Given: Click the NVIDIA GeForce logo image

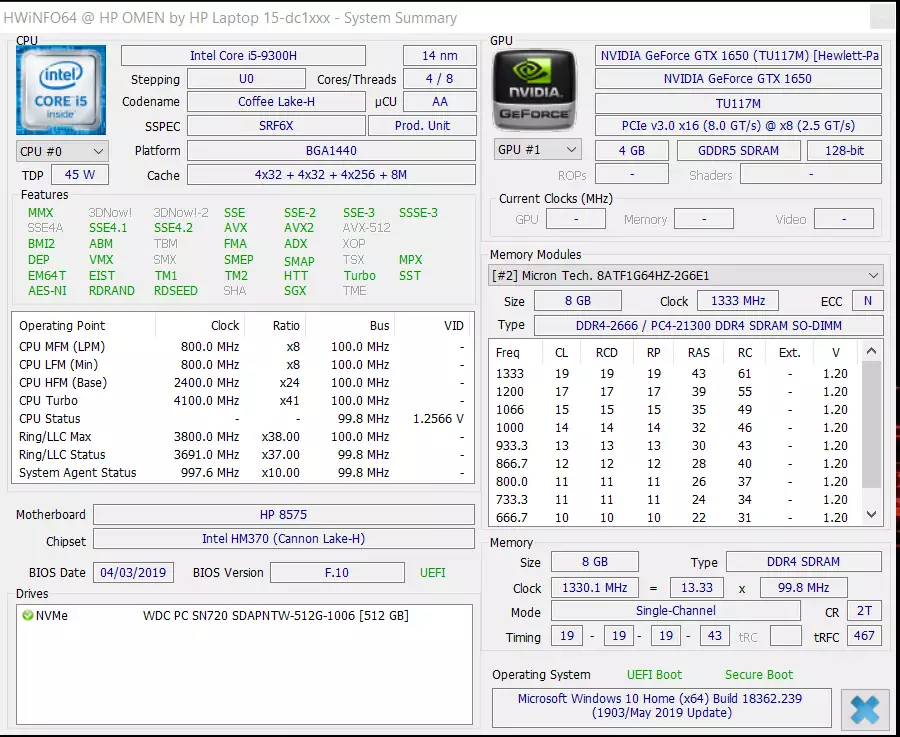Looking at the screenshot, I should pos(534,90).
